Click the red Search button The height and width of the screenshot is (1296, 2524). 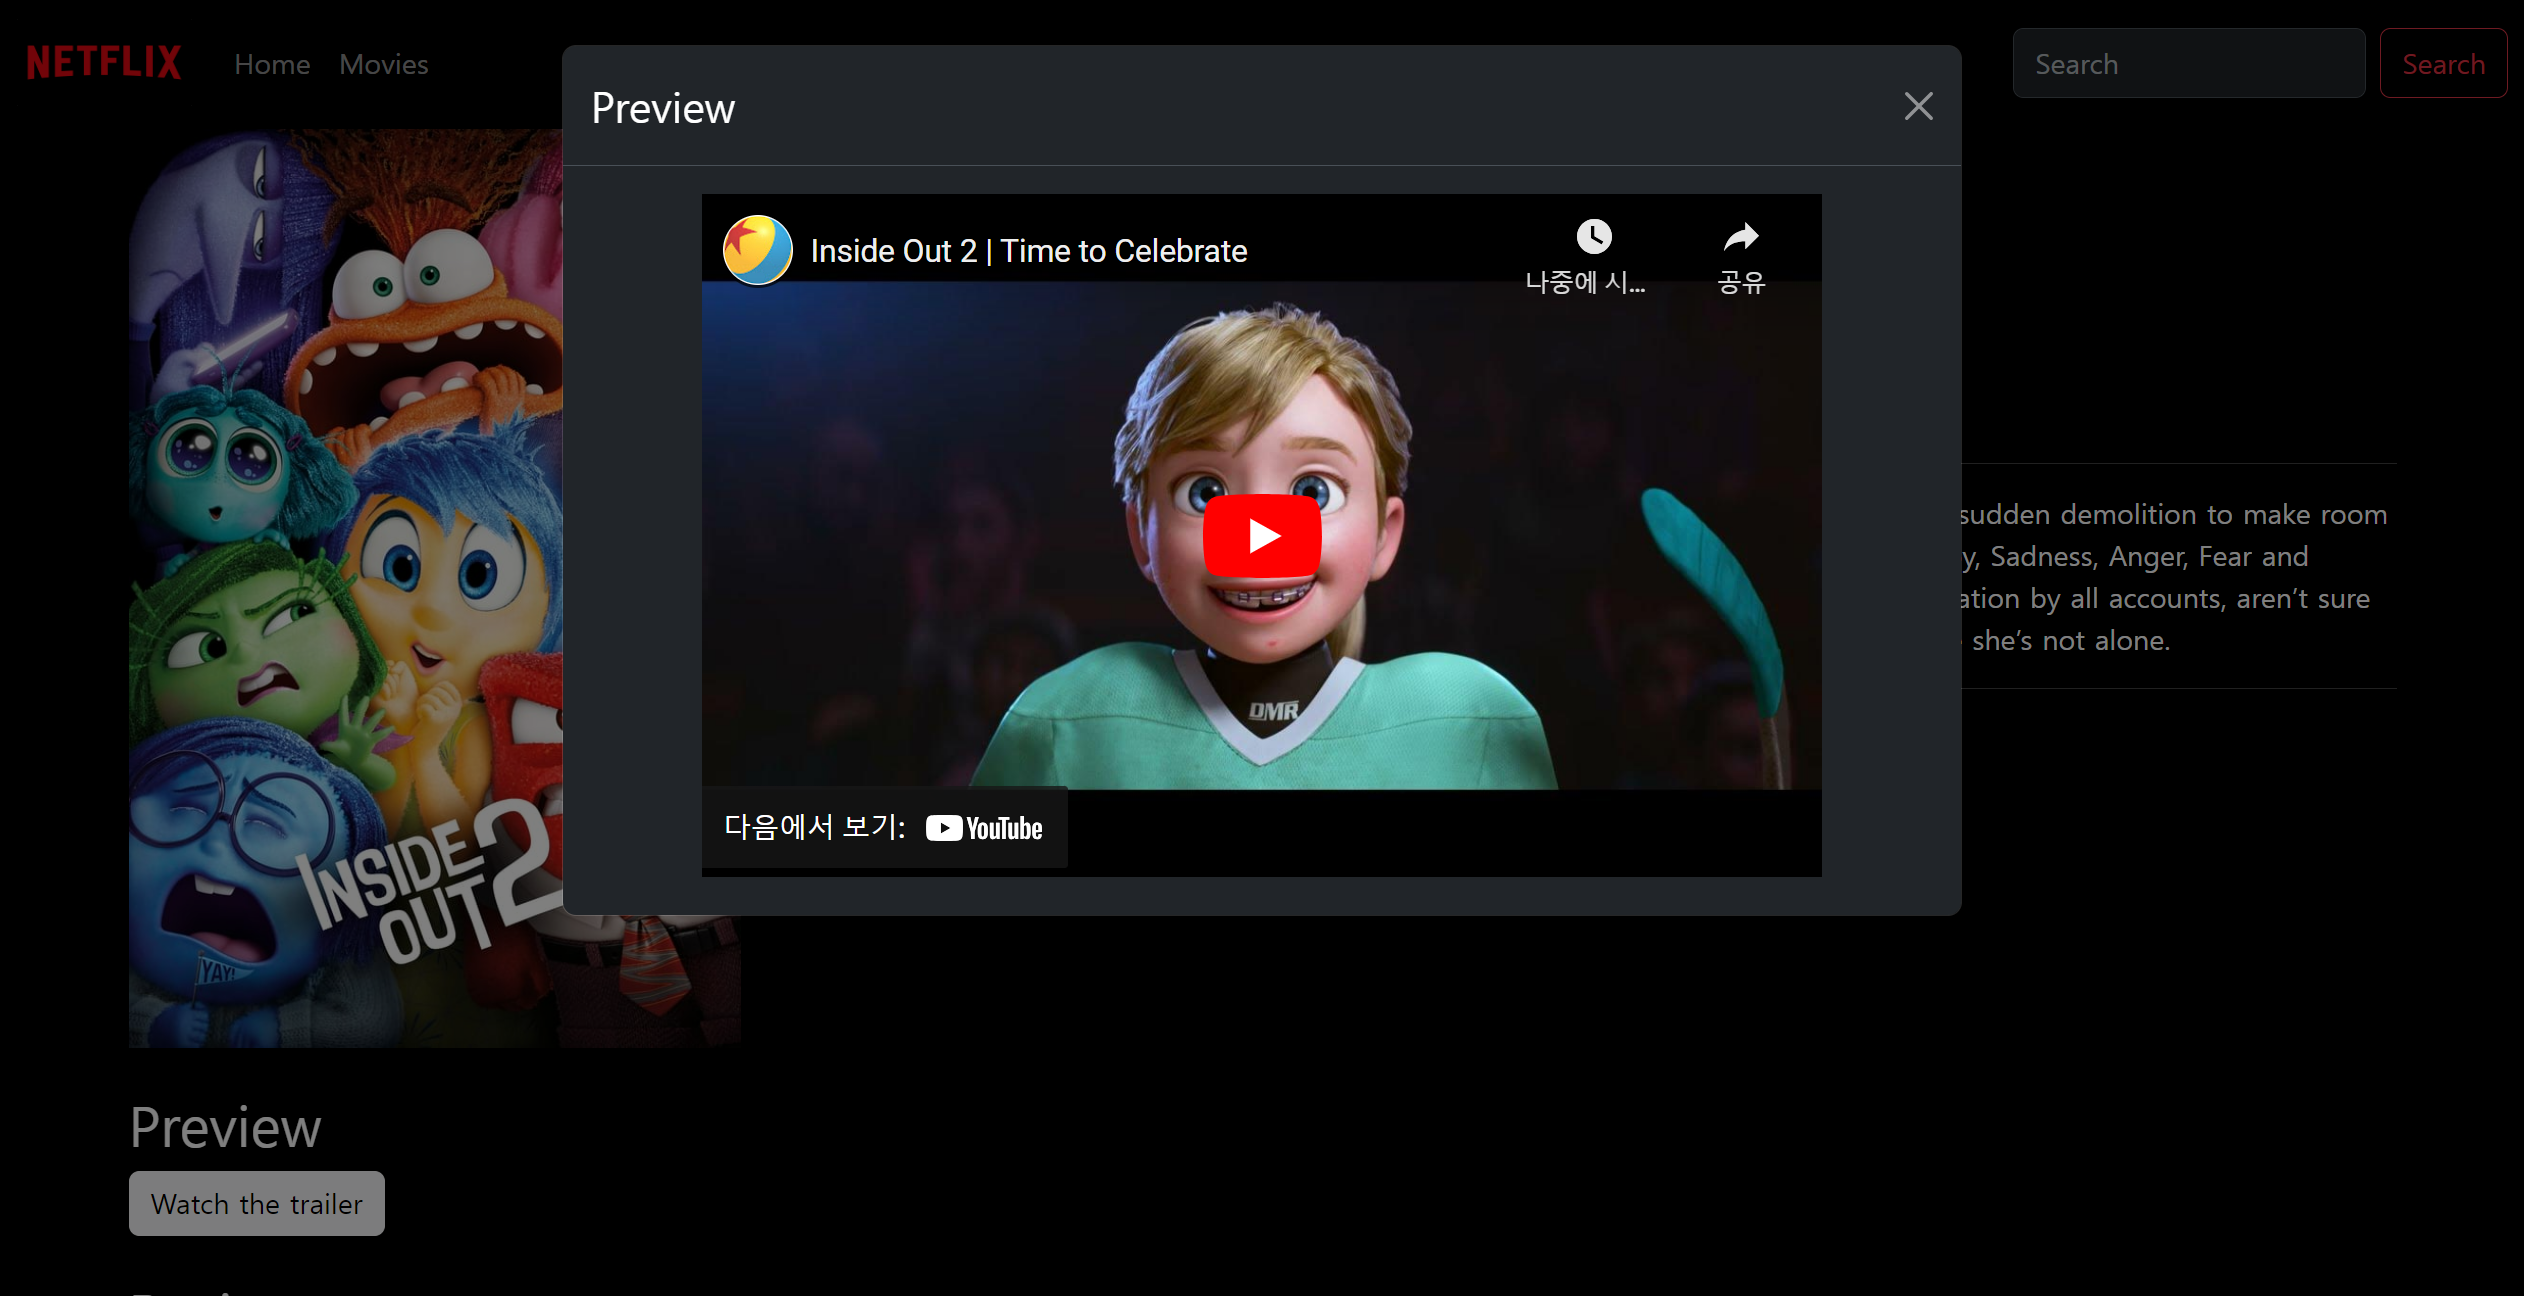coord(2443,63)
